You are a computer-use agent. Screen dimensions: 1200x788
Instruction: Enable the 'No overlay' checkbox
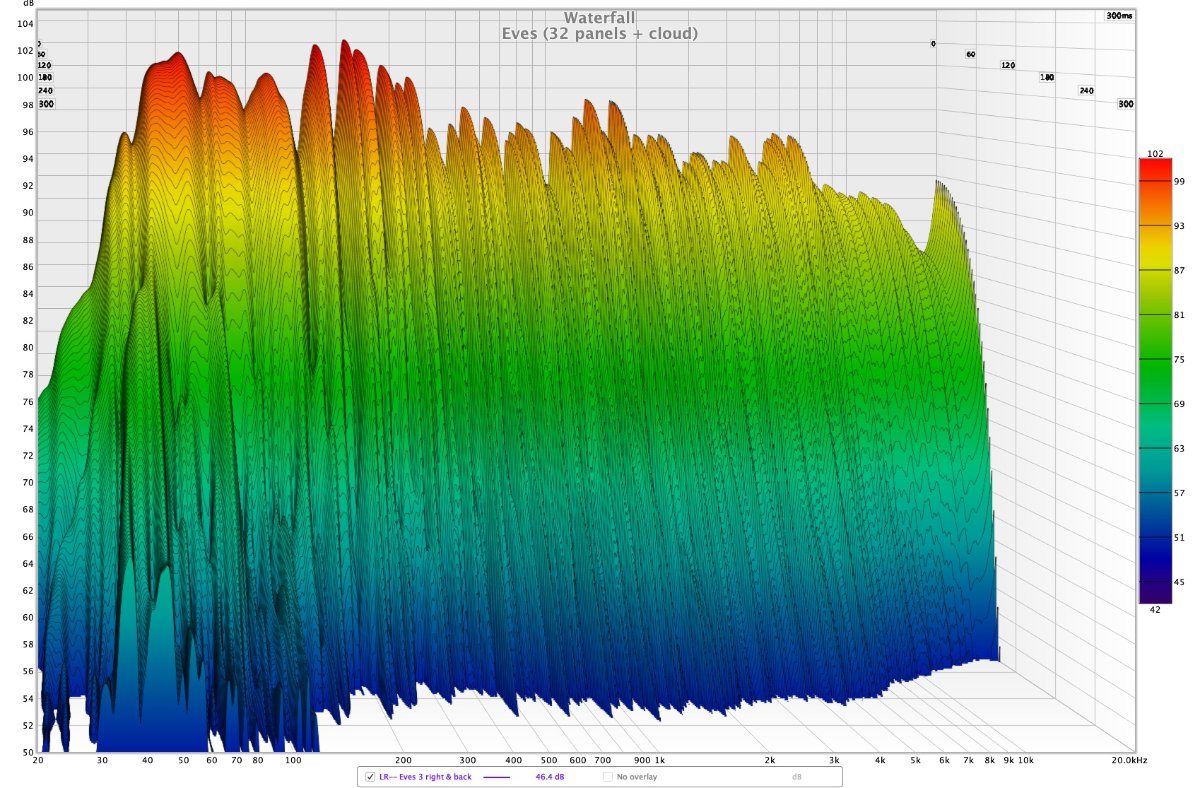[608, 776]
